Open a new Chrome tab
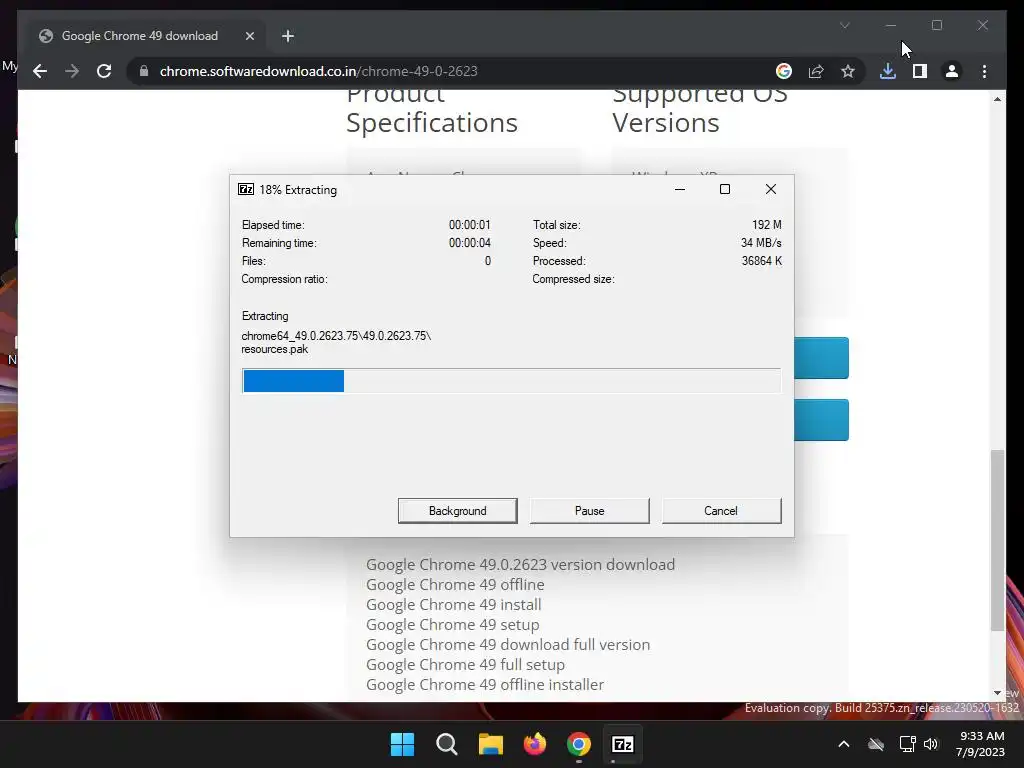Screen dimensions: 1024x768 click(288, 36)
